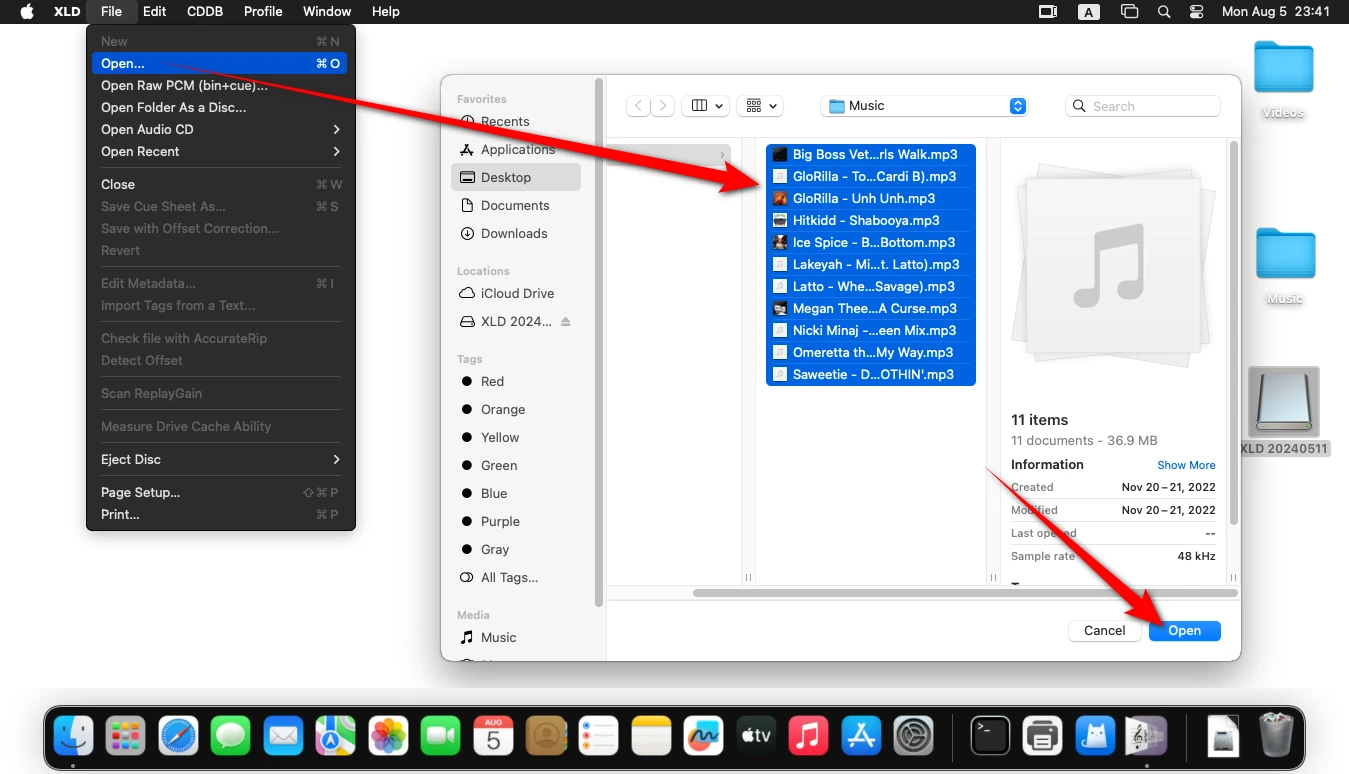Choose Open... from File menu

tap(221, 64)
